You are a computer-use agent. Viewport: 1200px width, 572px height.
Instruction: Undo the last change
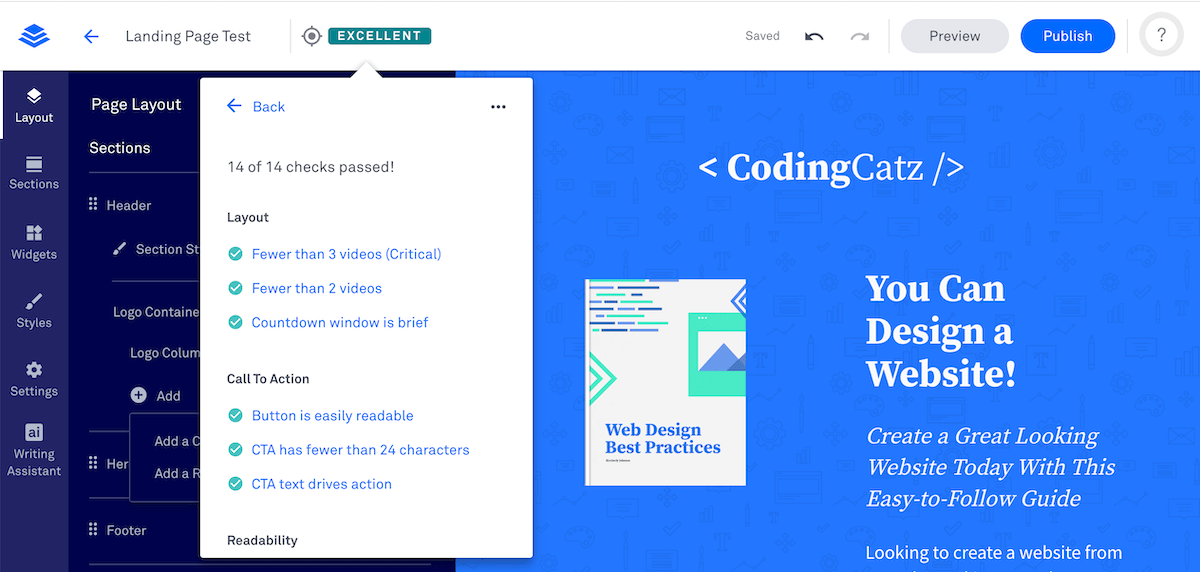tap(814, 36)
